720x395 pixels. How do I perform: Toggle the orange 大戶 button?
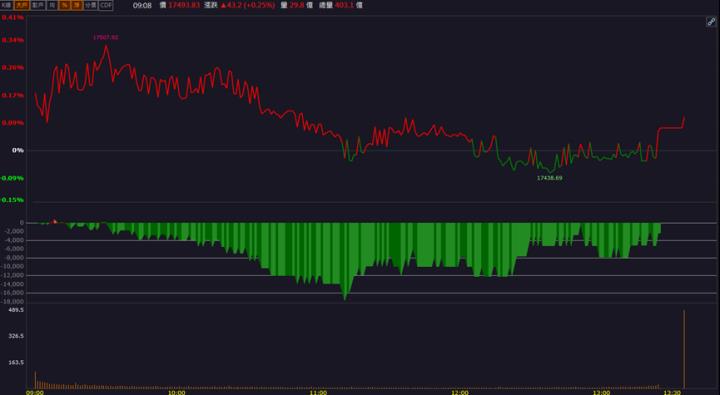(x=22, y=5)
